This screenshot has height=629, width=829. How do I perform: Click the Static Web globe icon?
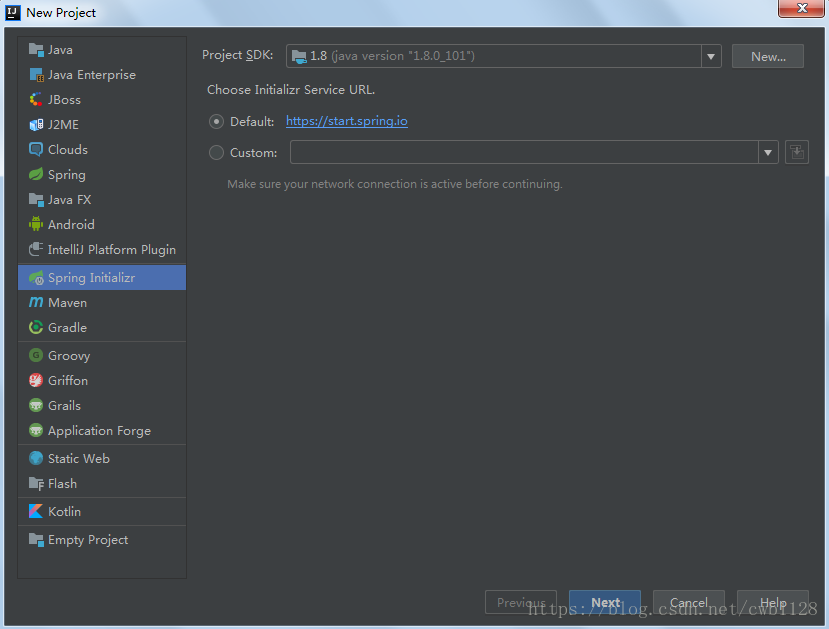point(36,458)
